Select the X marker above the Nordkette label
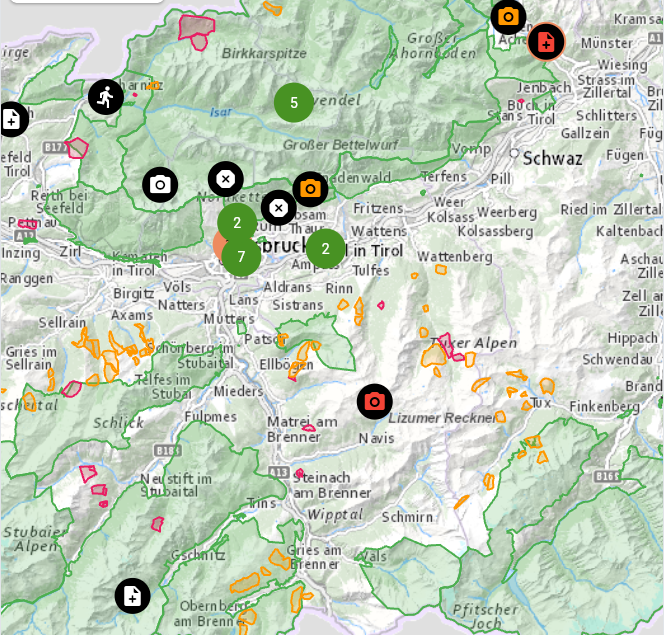Screen dimensions: 664x635 (226, 179)
